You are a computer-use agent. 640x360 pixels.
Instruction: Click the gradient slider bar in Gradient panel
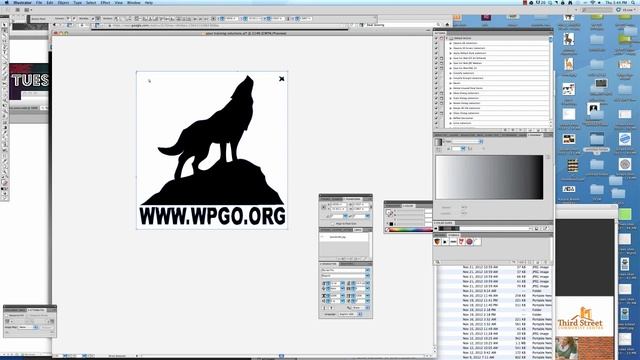pos(489,177)
